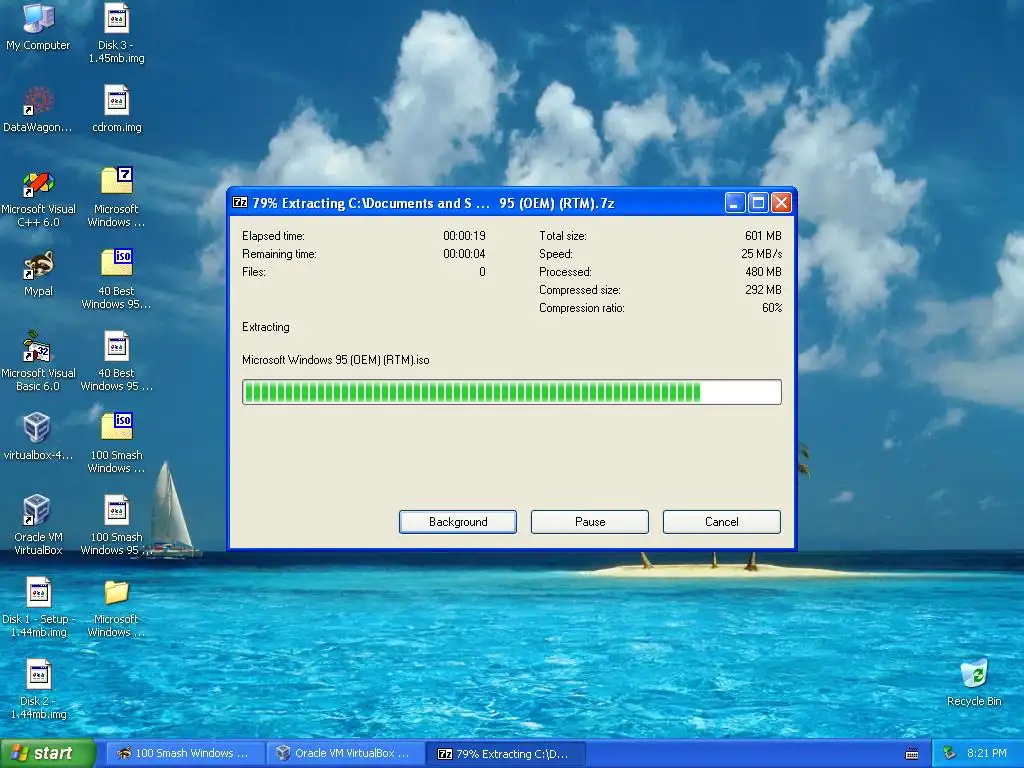Image resolution: width=1024 pixels, height=768 pixels.
Task: Click the keyboard icon in the system tray
Action: point(912,754)
